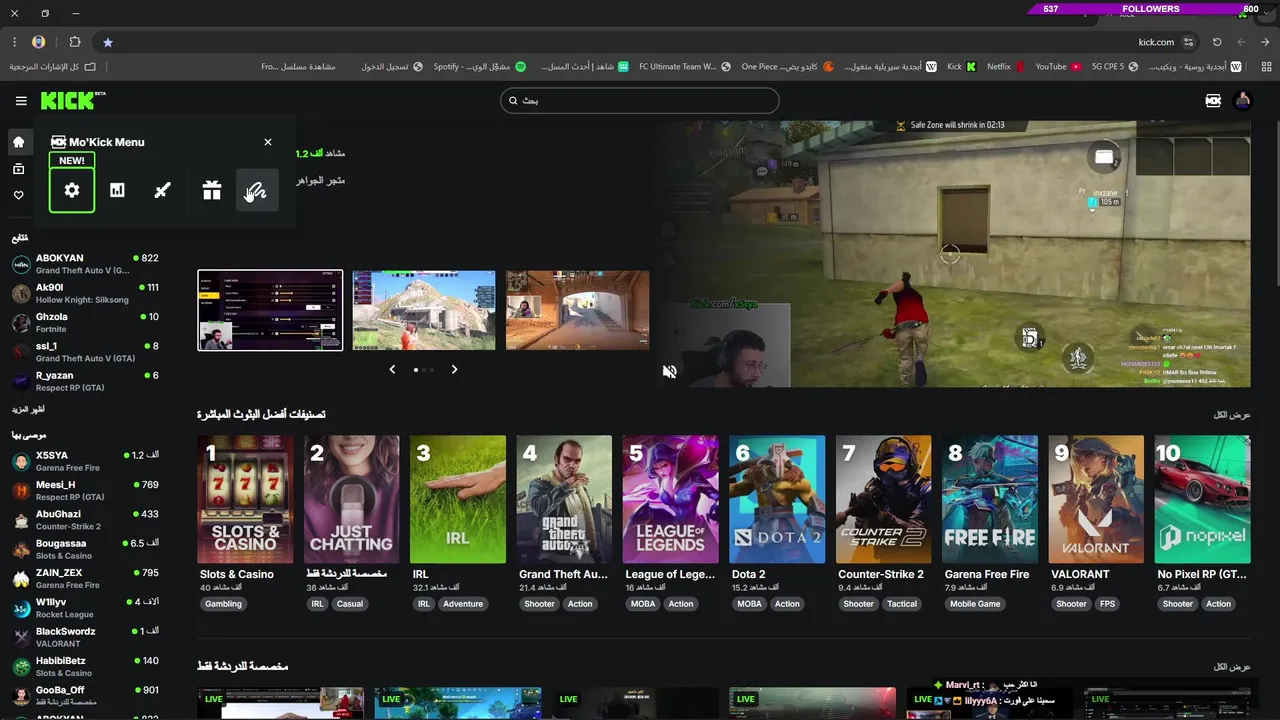Image resolution: width=1280 pixels, height=720 pixels.
Task: Open X5SYA recommended channel
Action: pos(85,461)
